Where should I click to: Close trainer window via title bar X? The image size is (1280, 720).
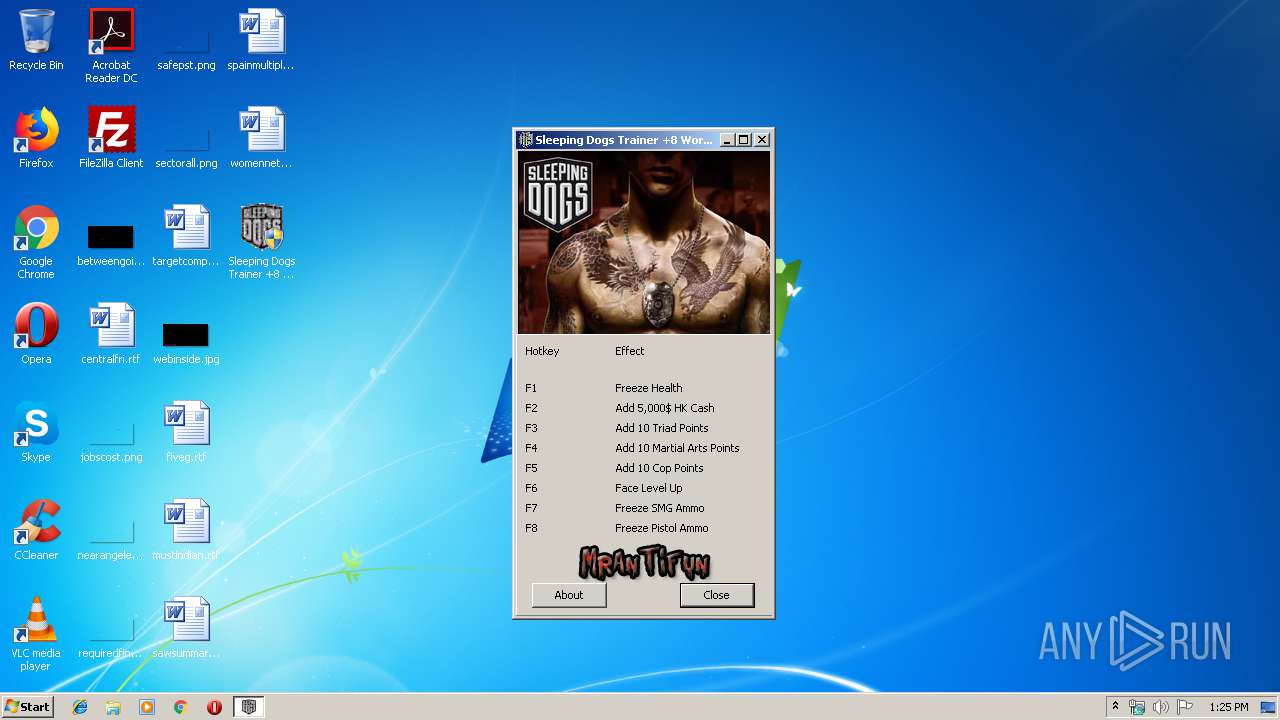click(x=762, y=140)
